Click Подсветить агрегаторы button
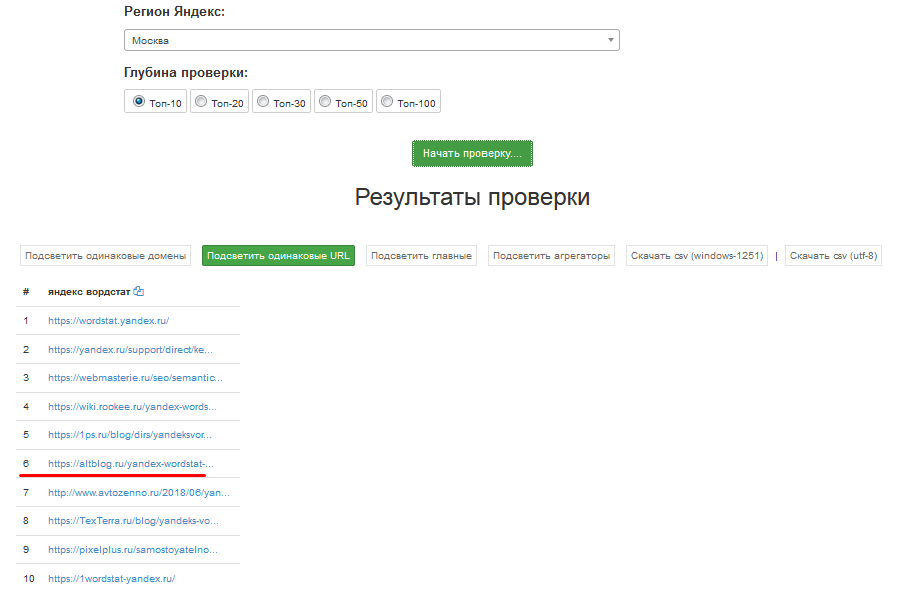Viewport: 899px width, 613px height. (x=551, y=256)
